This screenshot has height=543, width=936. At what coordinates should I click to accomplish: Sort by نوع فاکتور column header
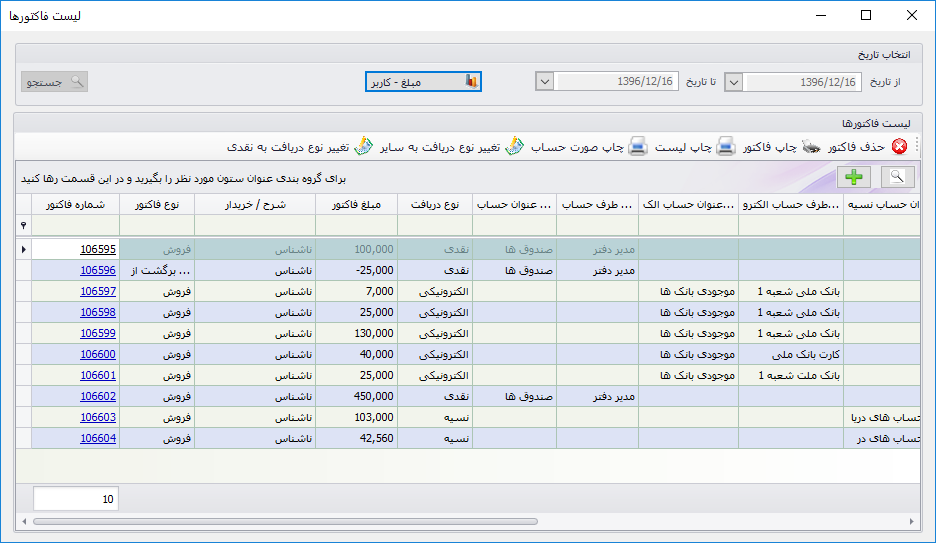pyautogui.click(x=157, y=205)
